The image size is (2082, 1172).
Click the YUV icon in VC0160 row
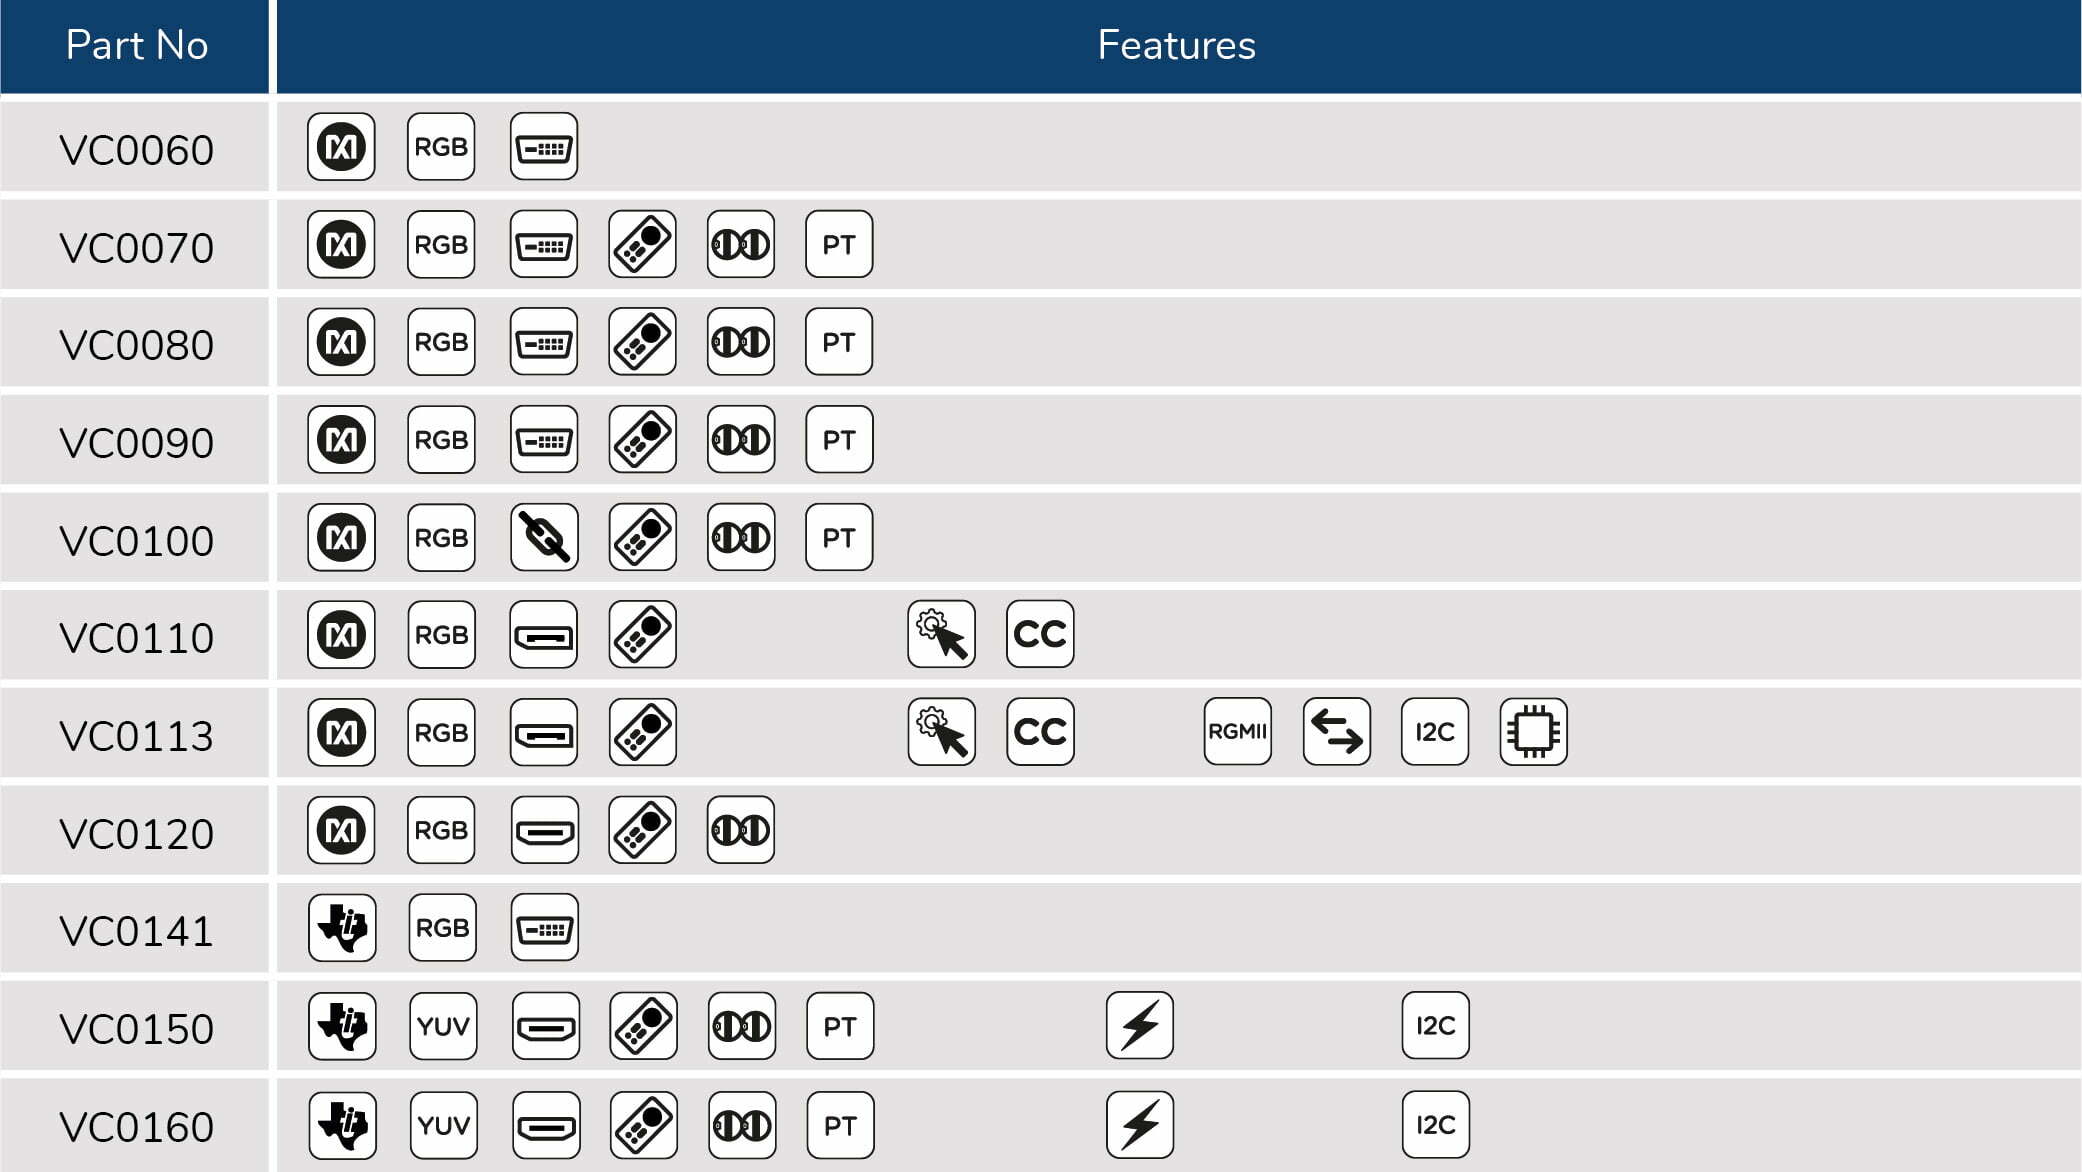(x=444, y=1125)
